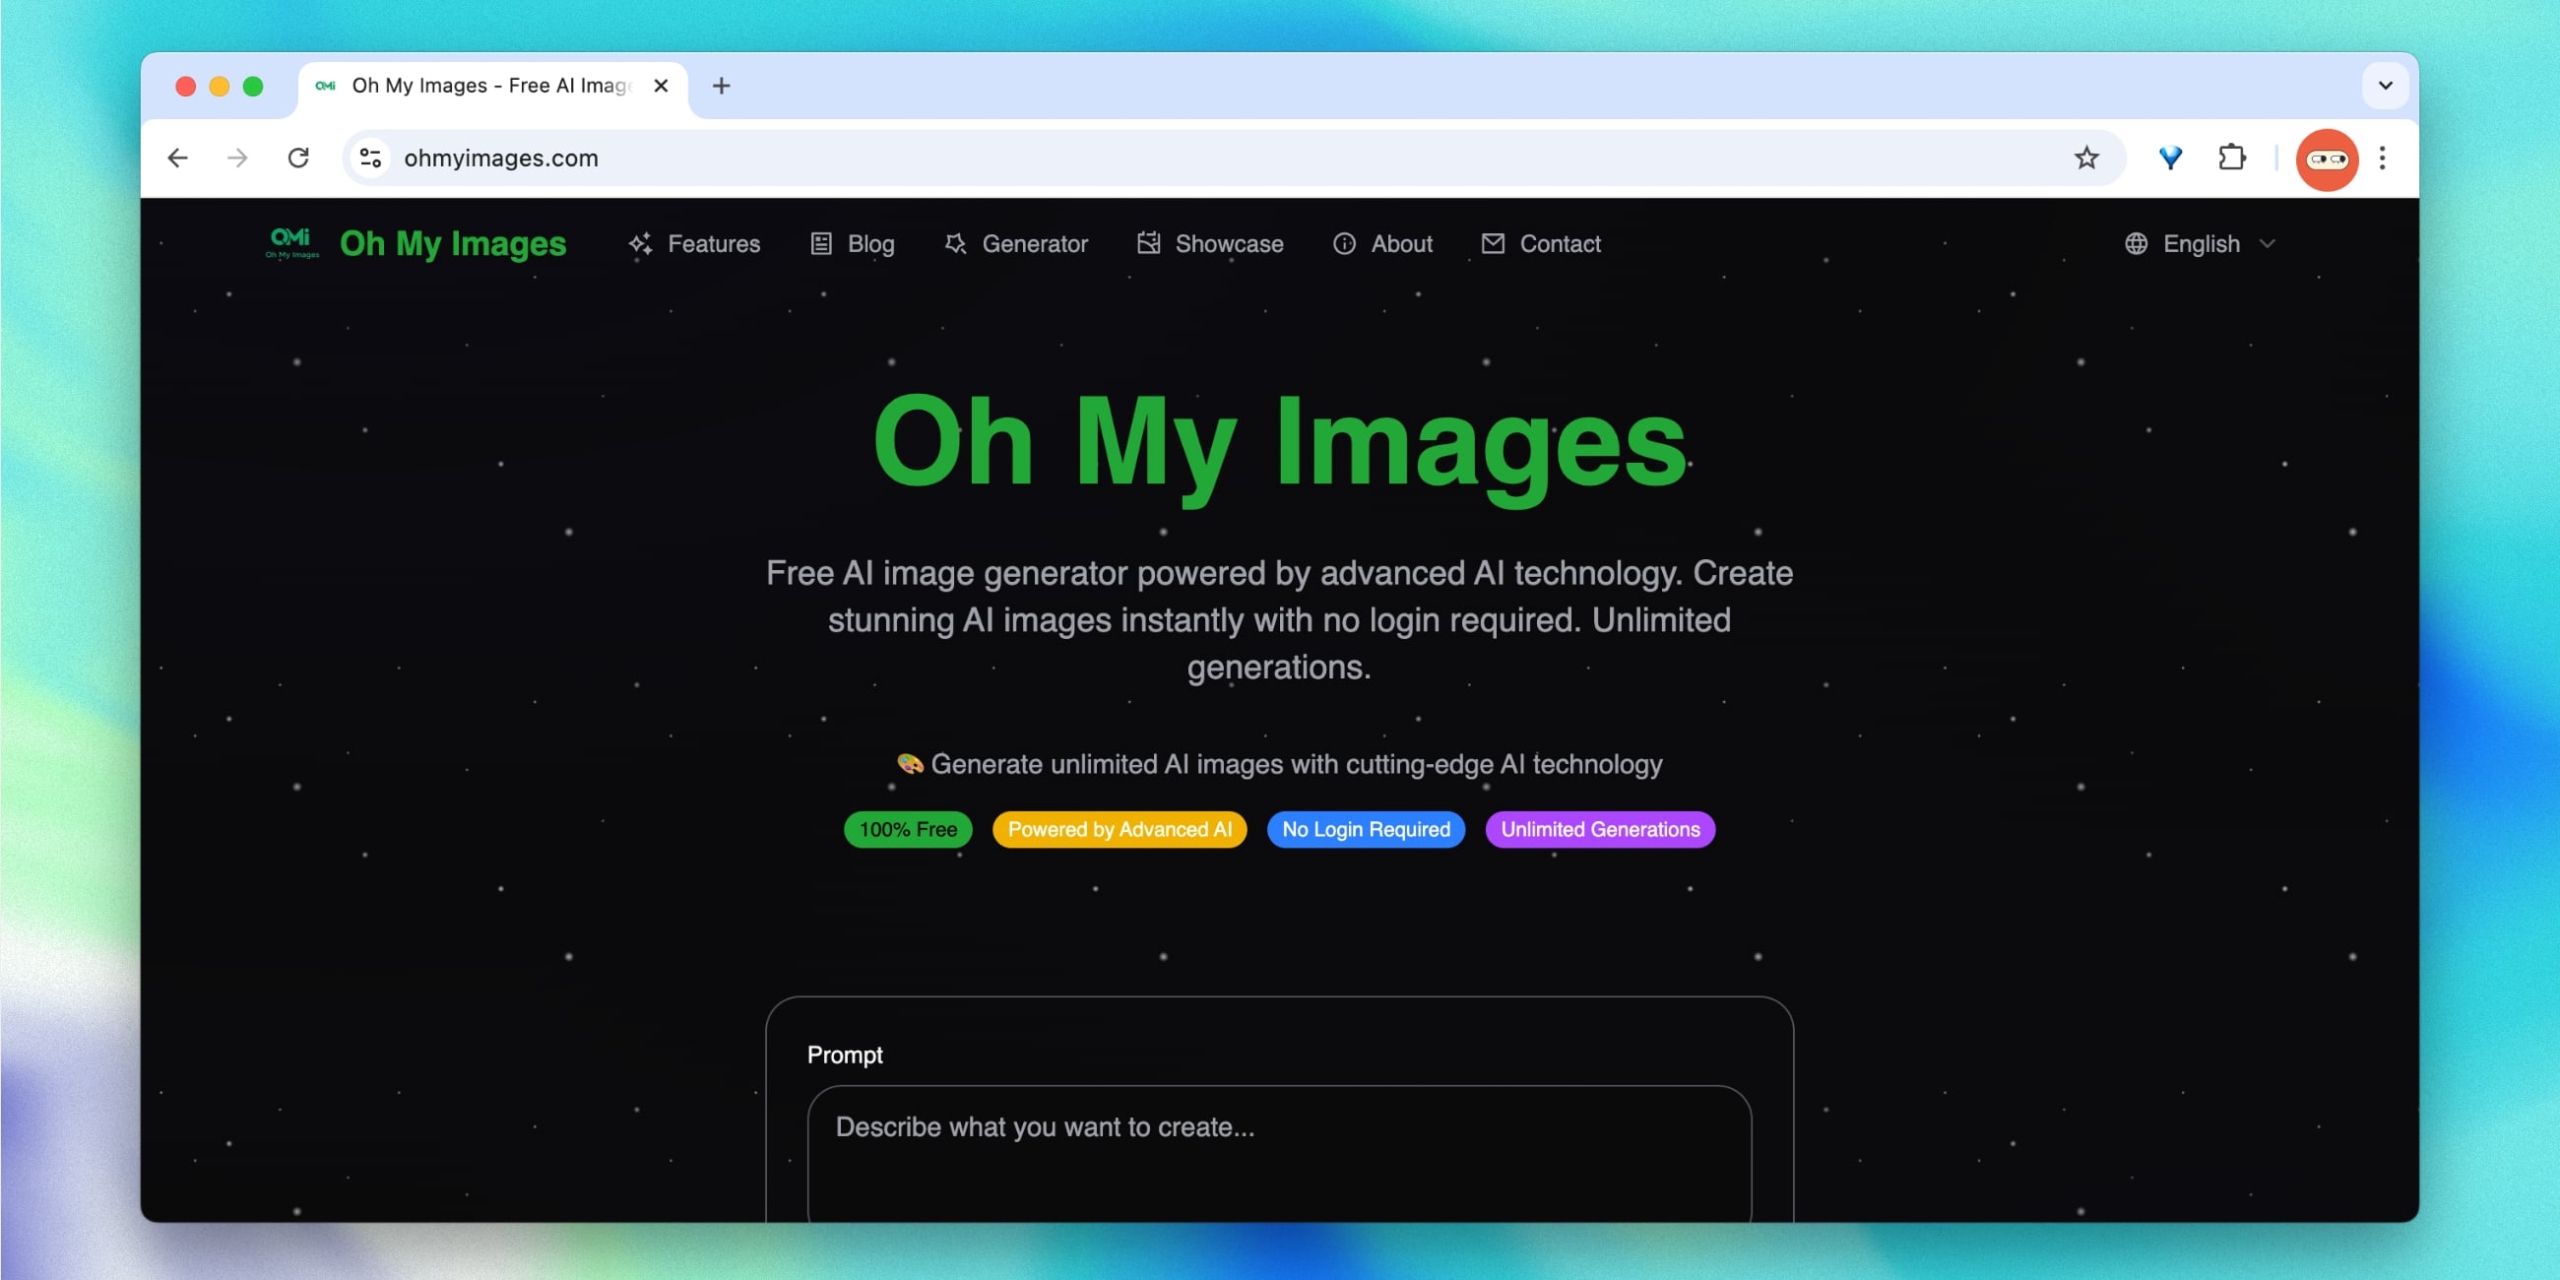This screenshot has height=1280, width=2560.
Task: Click the globe icon next to English
Action: pyautogui.click(x=2136, y=243)
